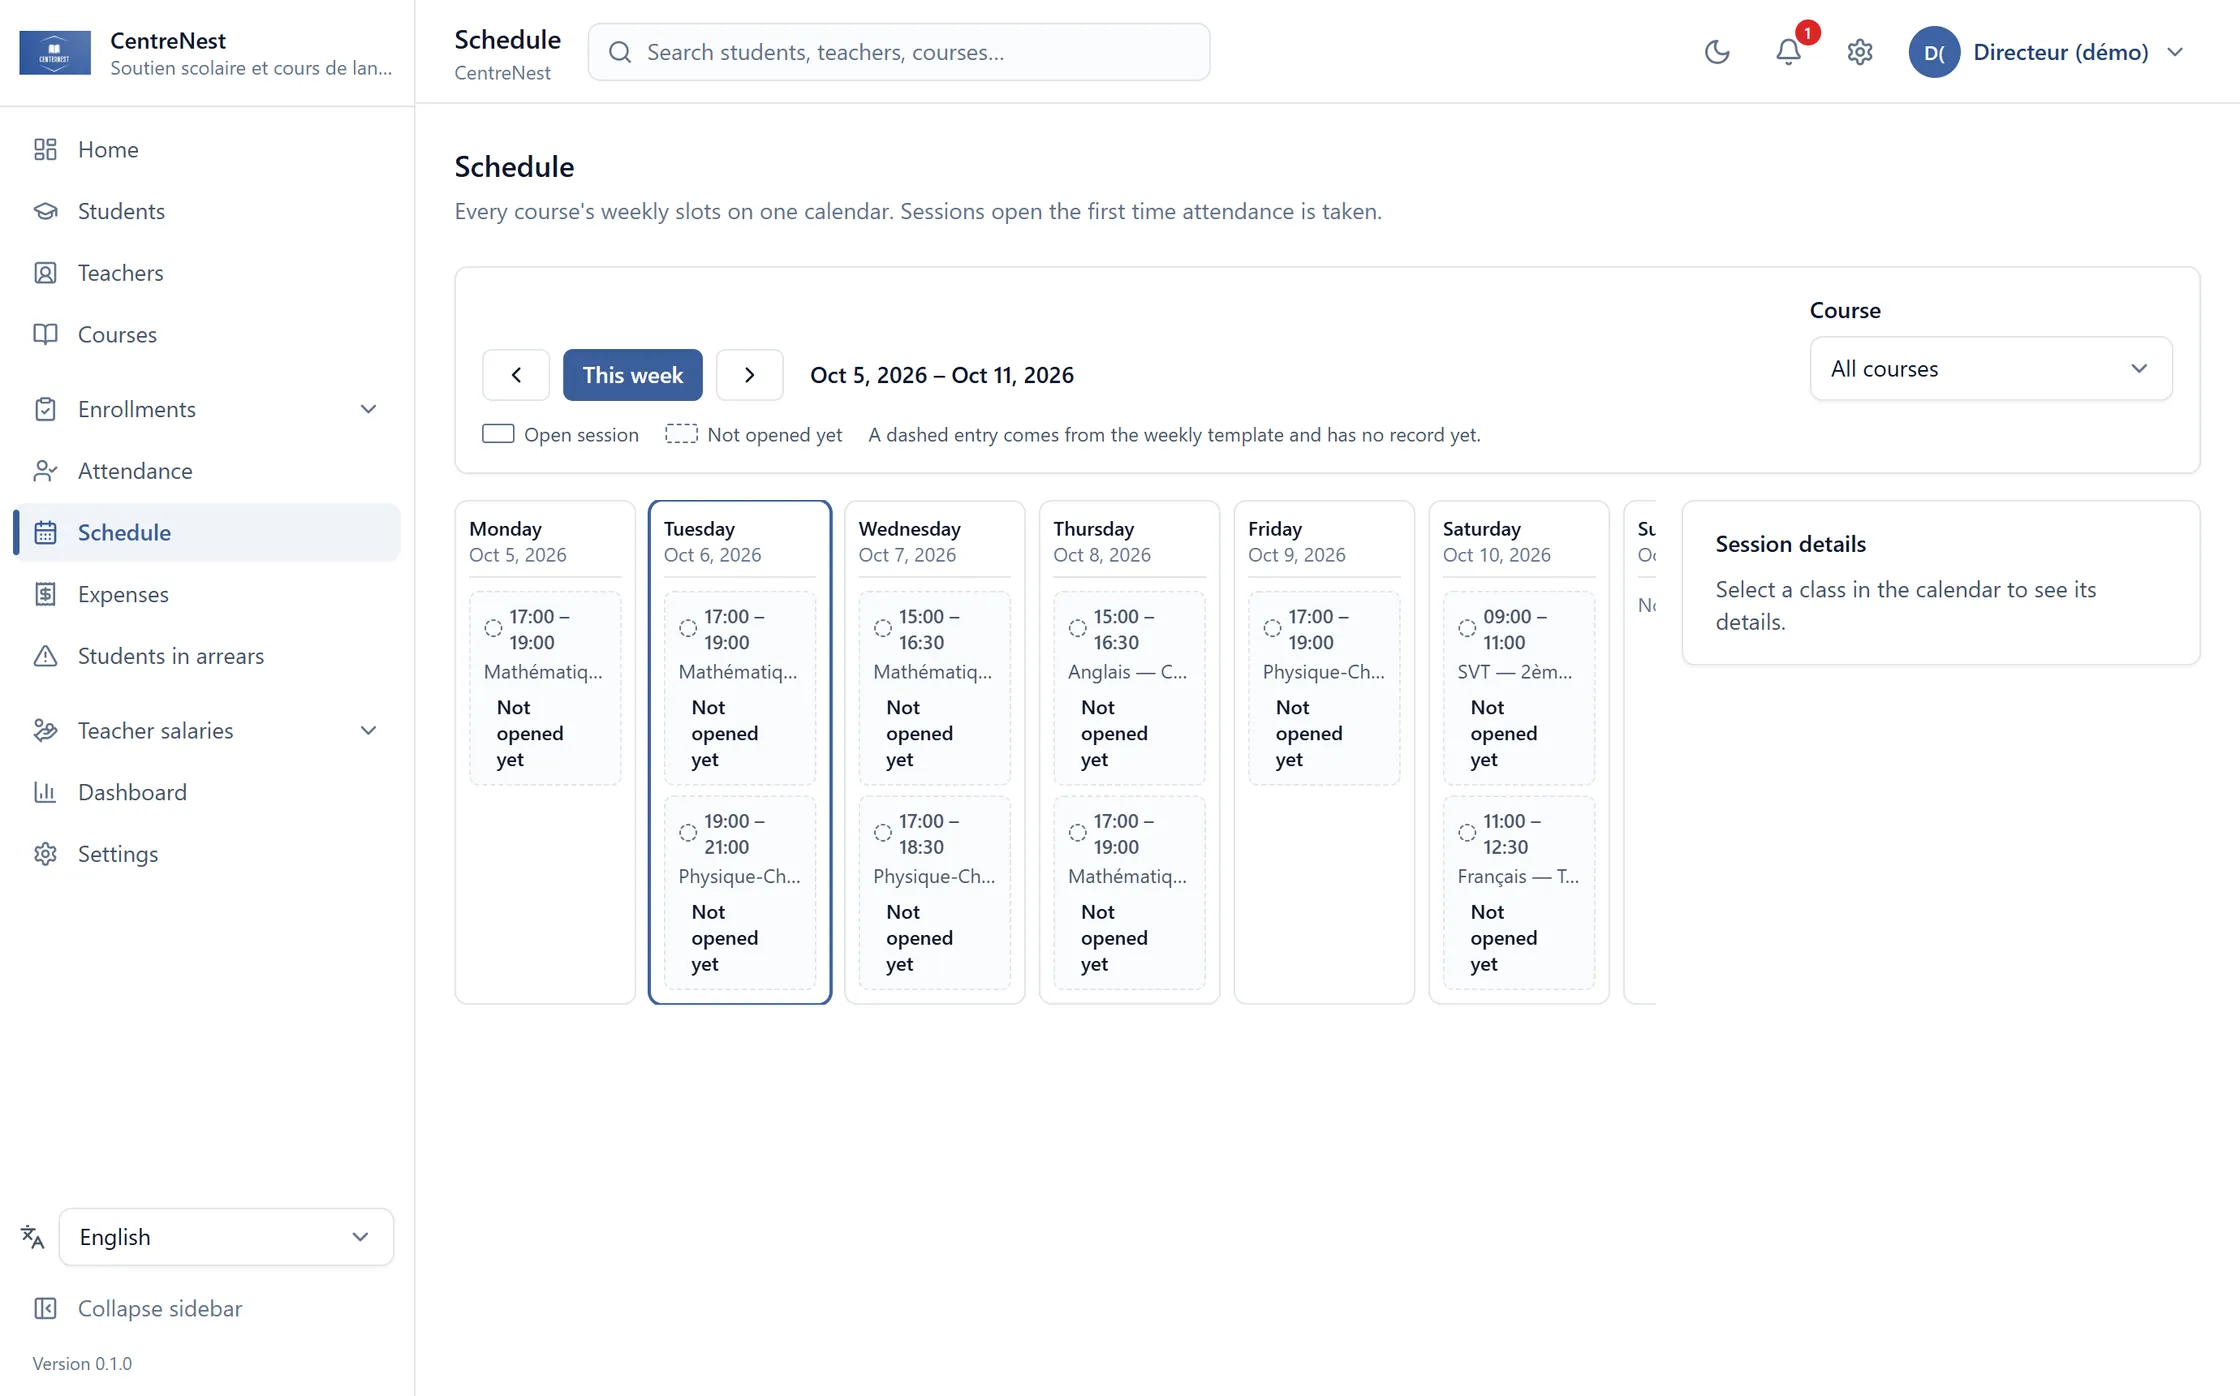Image resolution: width=2240 pixels, height=1396 pixels.
Task: Select Tuesday 17:00 – 19:00 Mathématiques session
Action: pyautogui.click(x=740, y=688)
